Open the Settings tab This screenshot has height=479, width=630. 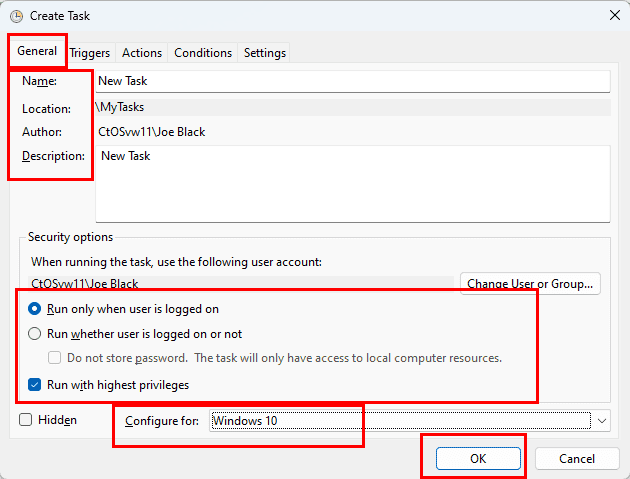tap(264, 53)
